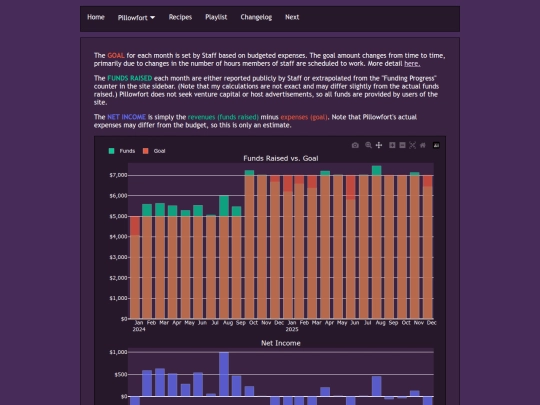Click the Zoom in button in the chart modebar
Viewport: 540px width, 405px height.
pyautogui.click(x=392, y=145)
